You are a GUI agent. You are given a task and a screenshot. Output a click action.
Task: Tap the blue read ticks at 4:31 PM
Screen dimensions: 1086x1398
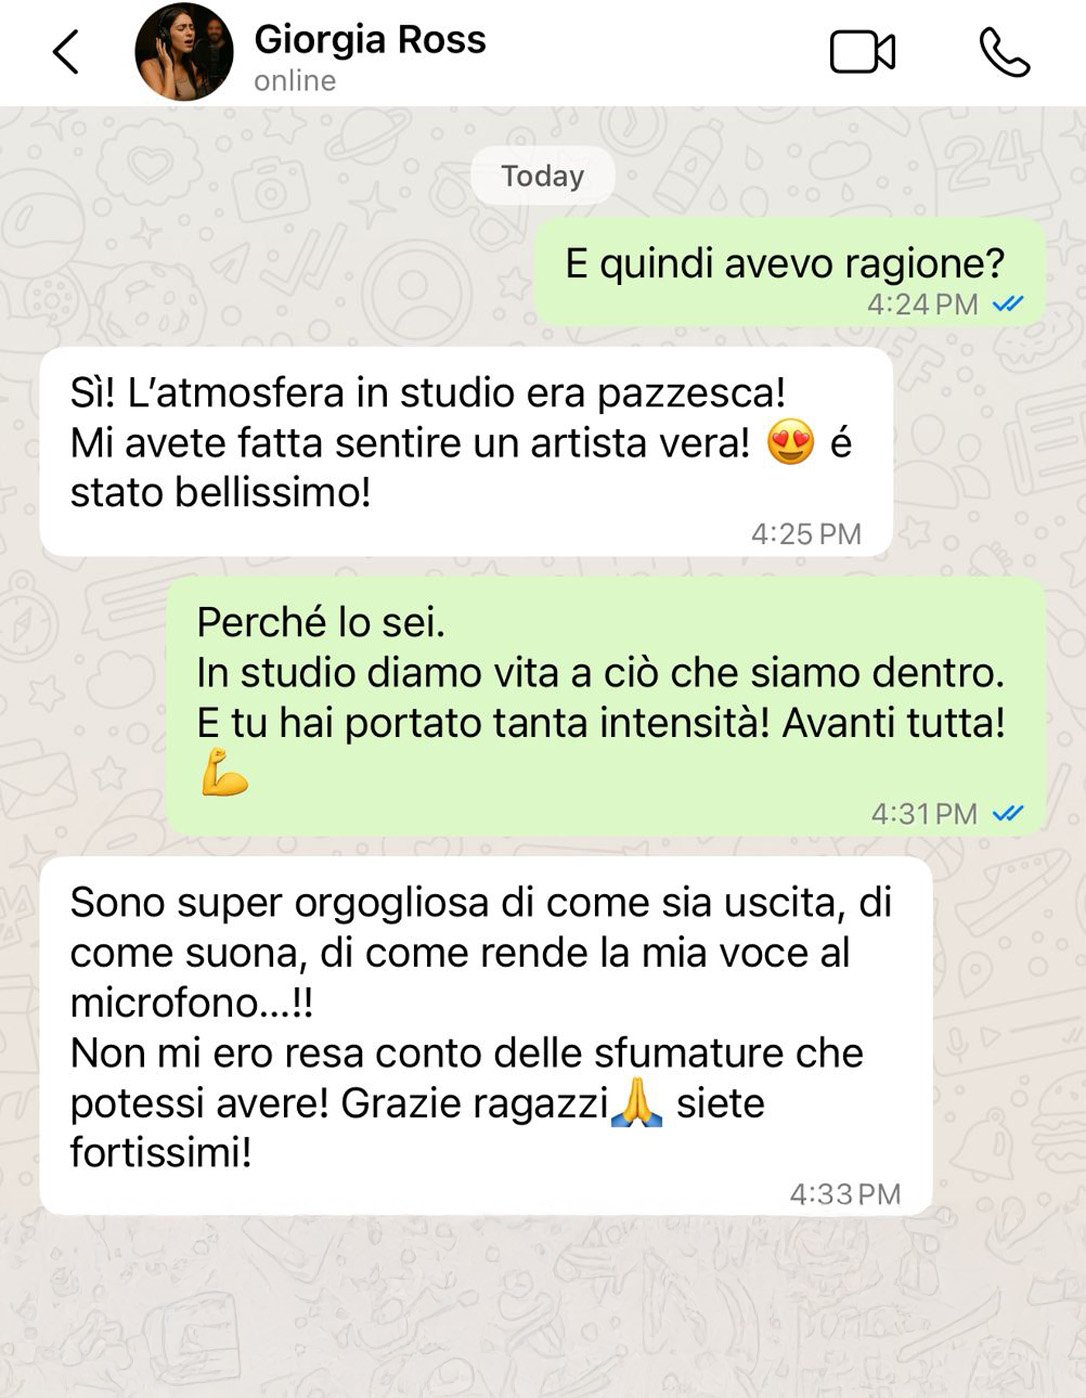pyautogui.click(x=1008, y=813)
